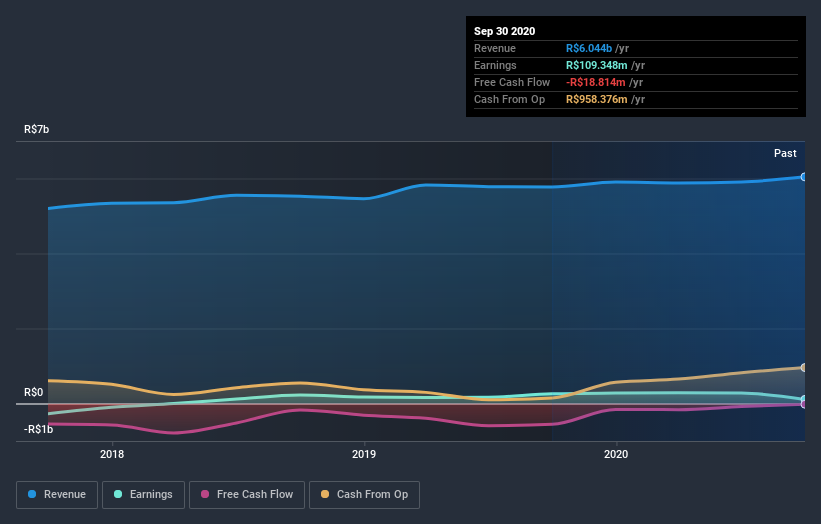Image resolution: width=821 pixels, height=524 pixels.
Task: Click the R$109.348m earnings value
Action: (596, 65)
